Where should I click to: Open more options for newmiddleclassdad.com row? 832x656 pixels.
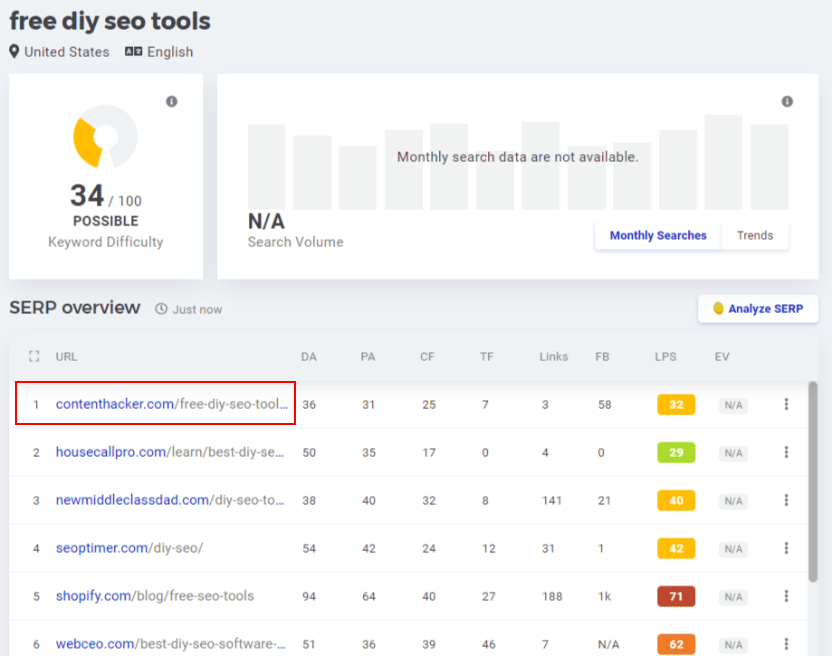tap(786, 500)
